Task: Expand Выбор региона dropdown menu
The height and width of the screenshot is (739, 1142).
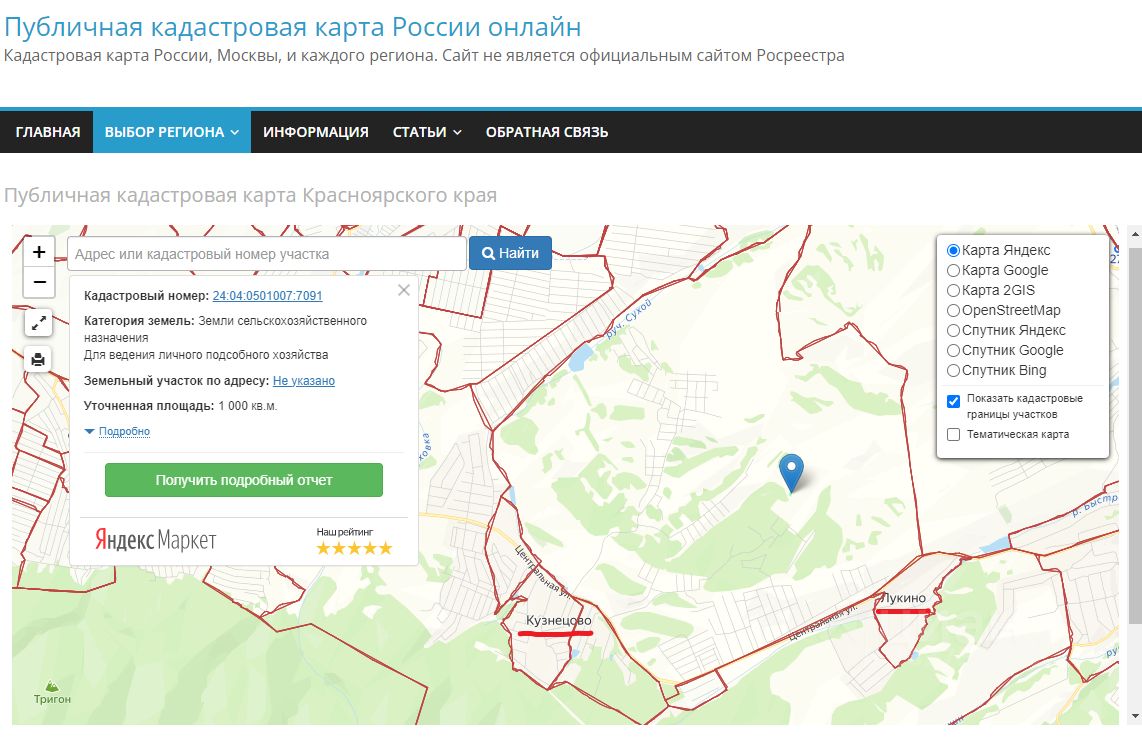Action: [172, 132]
